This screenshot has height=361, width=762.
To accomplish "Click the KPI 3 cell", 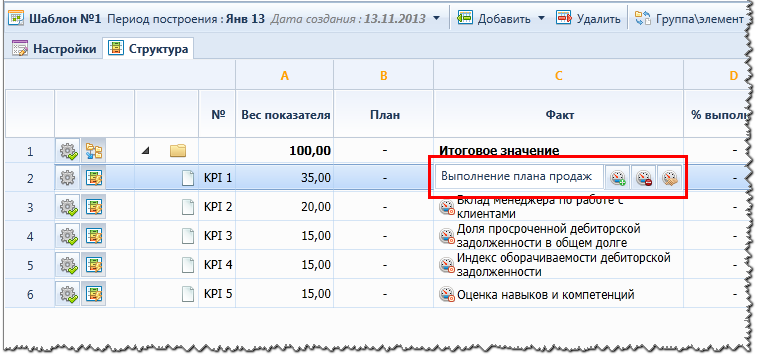I will point(218,236).
